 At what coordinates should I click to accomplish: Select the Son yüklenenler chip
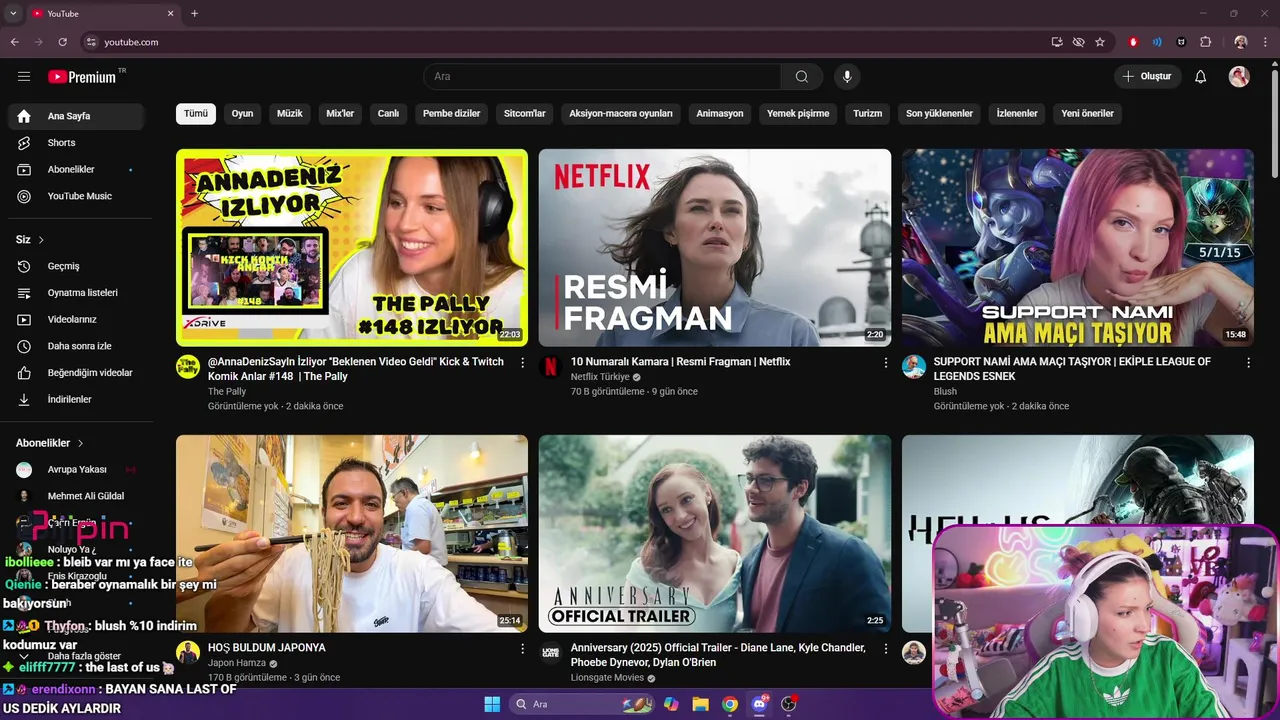[x=939, y=114]
